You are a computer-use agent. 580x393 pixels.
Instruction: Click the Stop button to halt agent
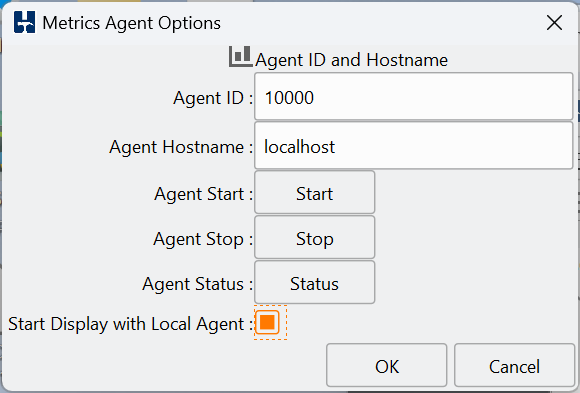[314, 238]
